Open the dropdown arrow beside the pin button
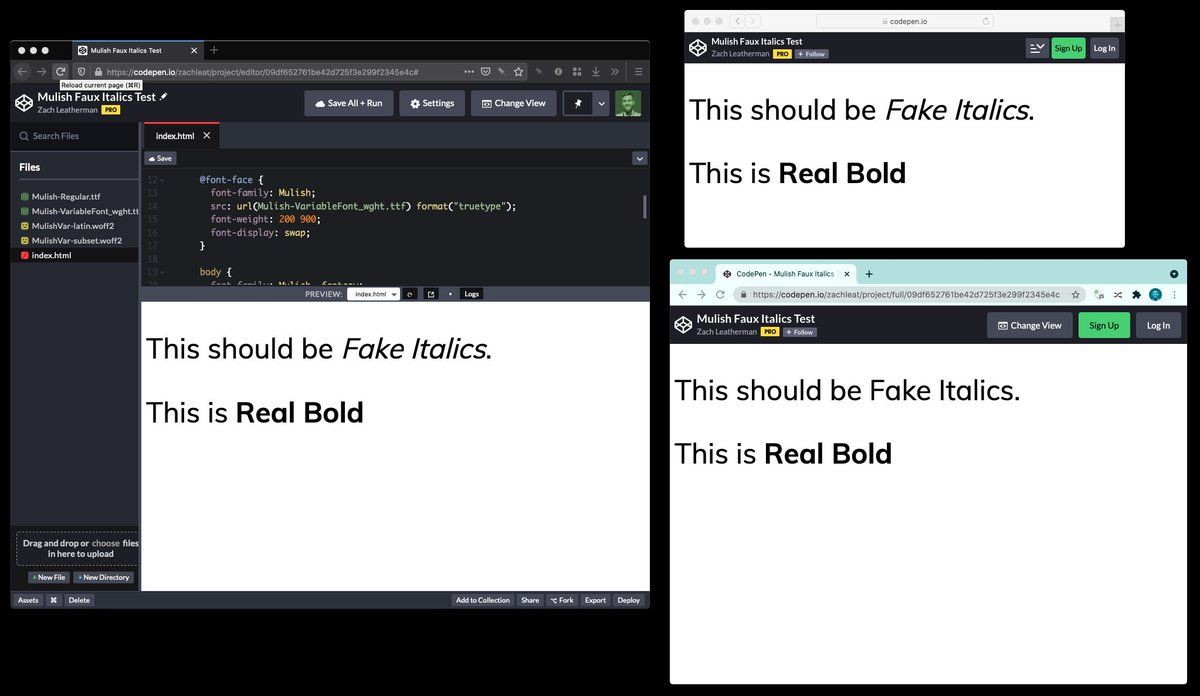The image size is (1200, 696). click(601, 103)
